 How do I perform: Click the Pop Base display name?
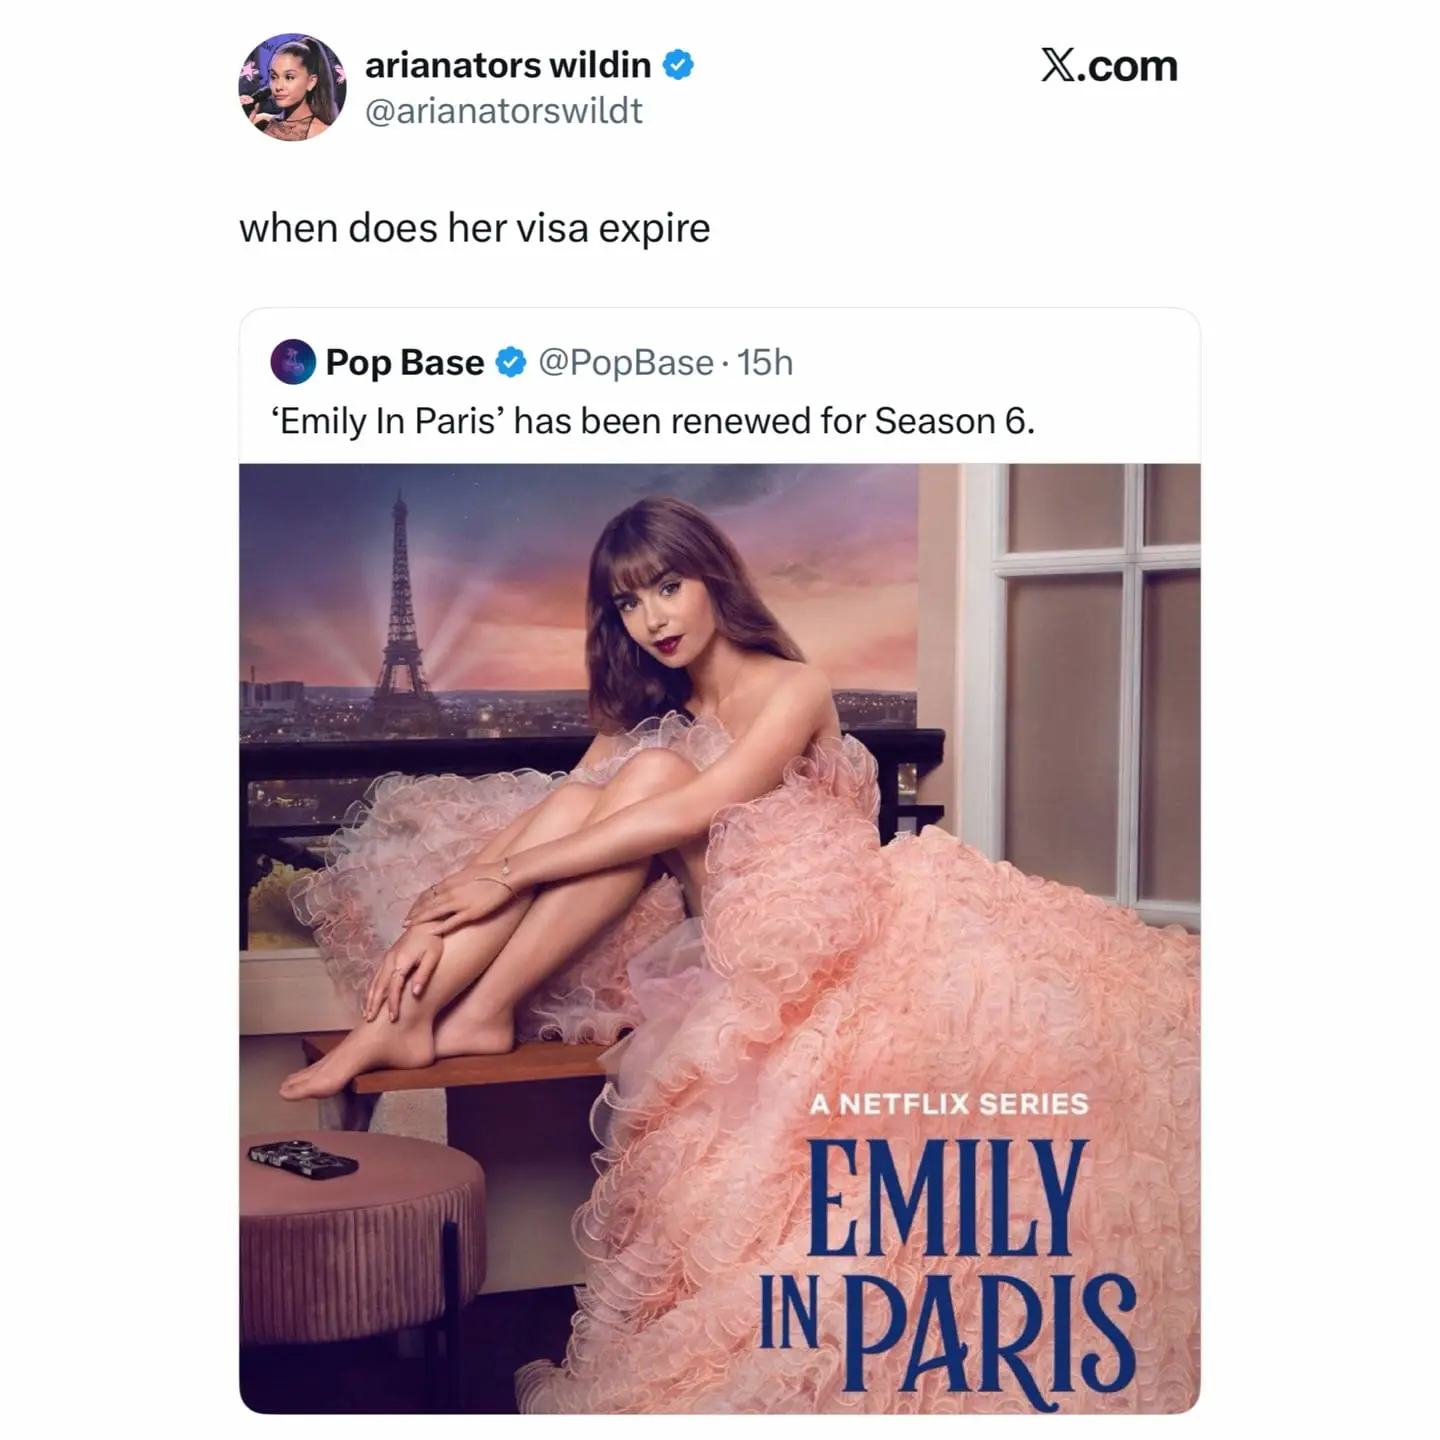tap(405, 362)
